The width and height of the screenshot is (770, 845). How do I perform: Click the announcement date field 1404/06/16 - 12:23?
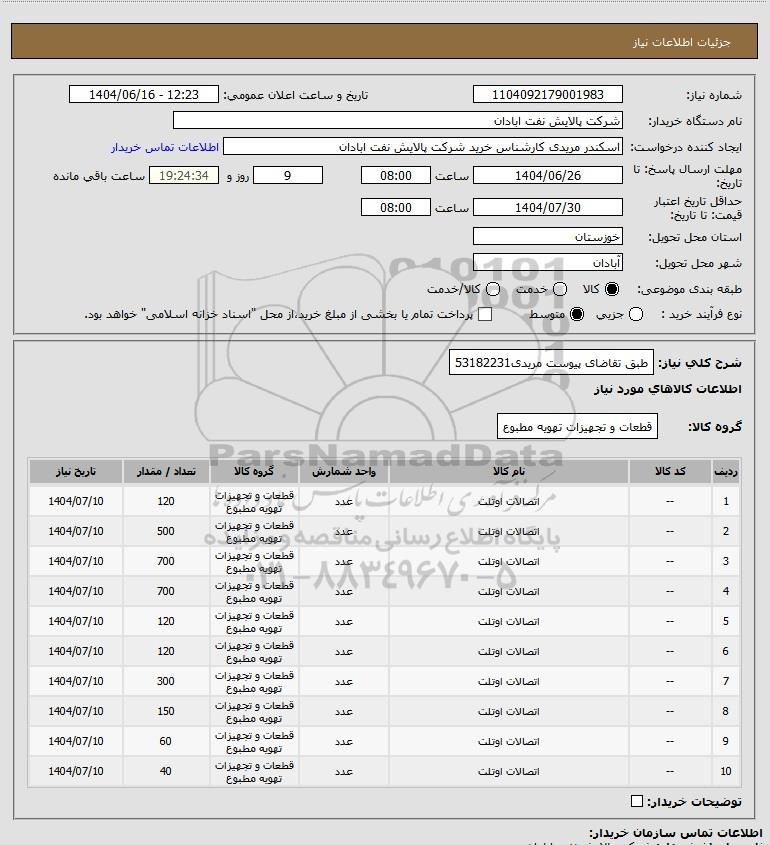(144, 94)
